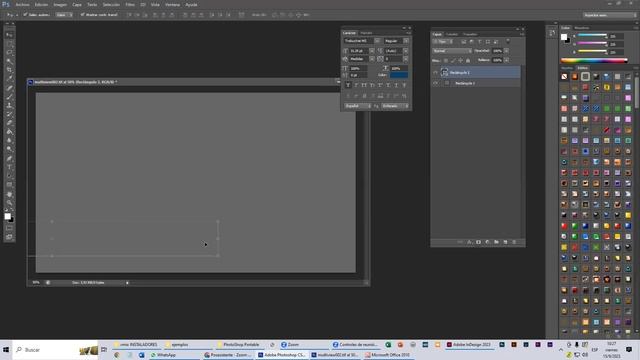Select the Eyedropper tool
Viewport: 640px width, 360px height.
(x=9, y=78)
